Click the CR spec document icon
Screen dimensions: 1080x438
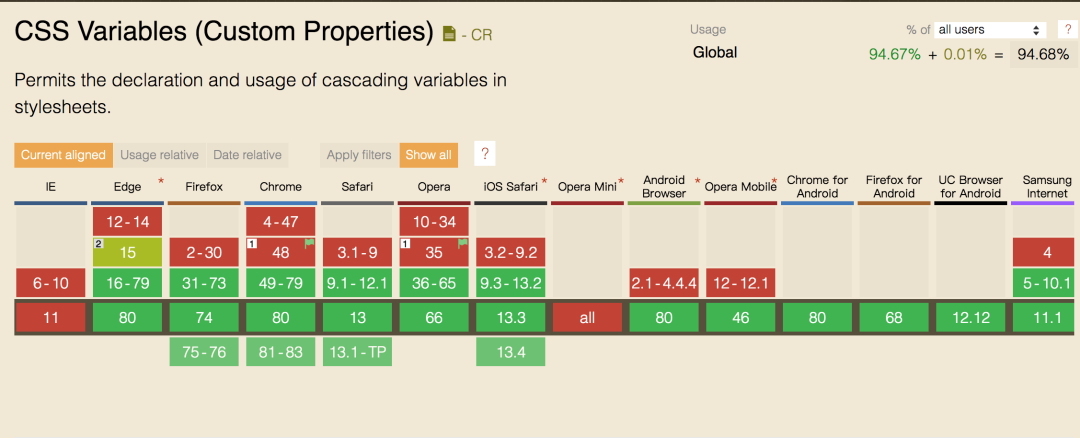tap(449, 34)
